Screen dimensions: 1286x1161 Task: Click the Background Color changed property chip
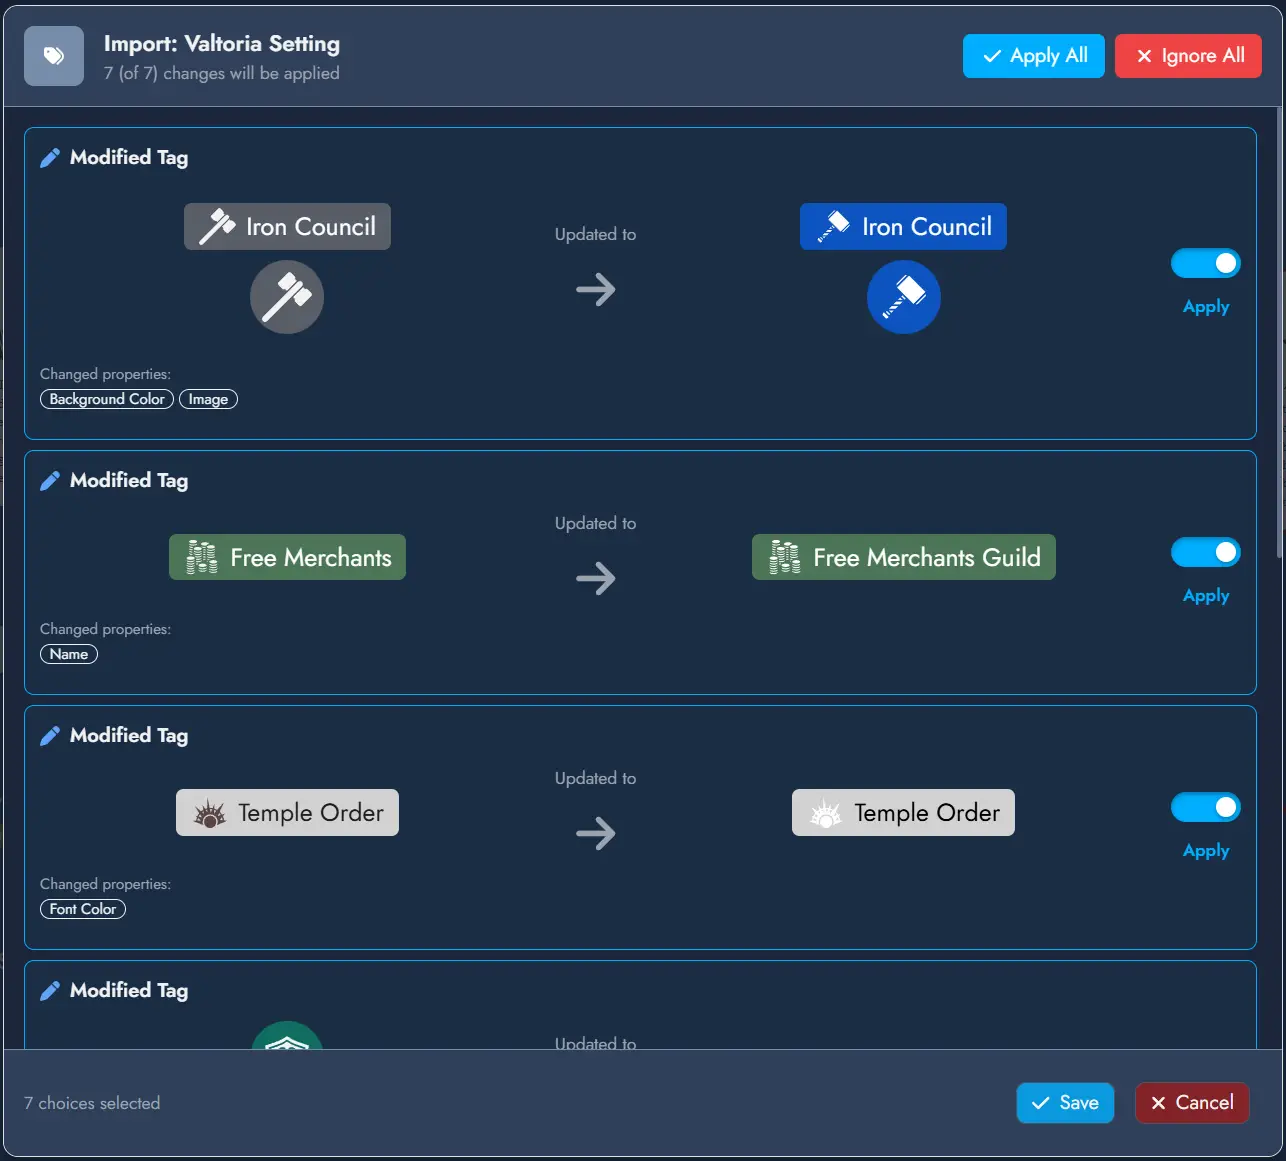[x=106, y=399]
